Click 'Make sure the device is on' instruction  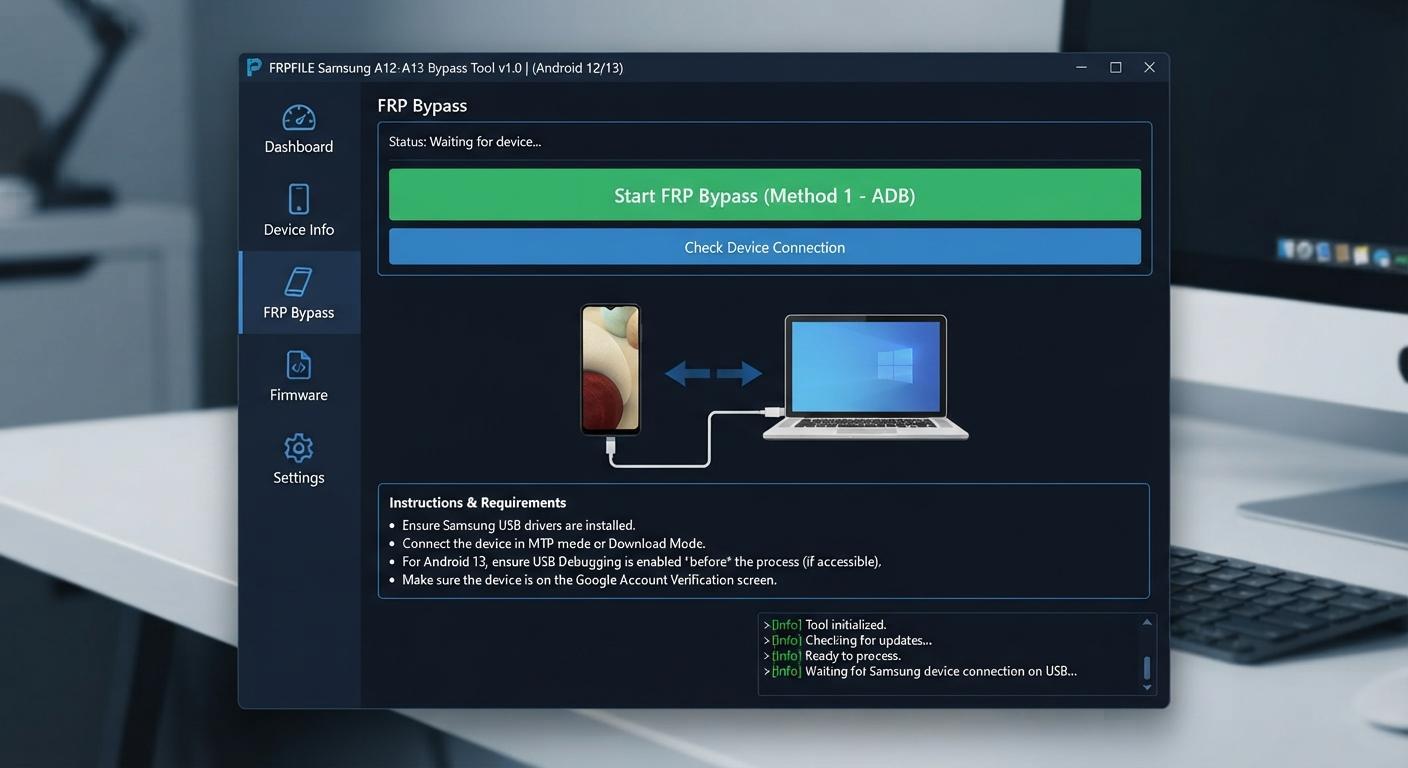589,580
